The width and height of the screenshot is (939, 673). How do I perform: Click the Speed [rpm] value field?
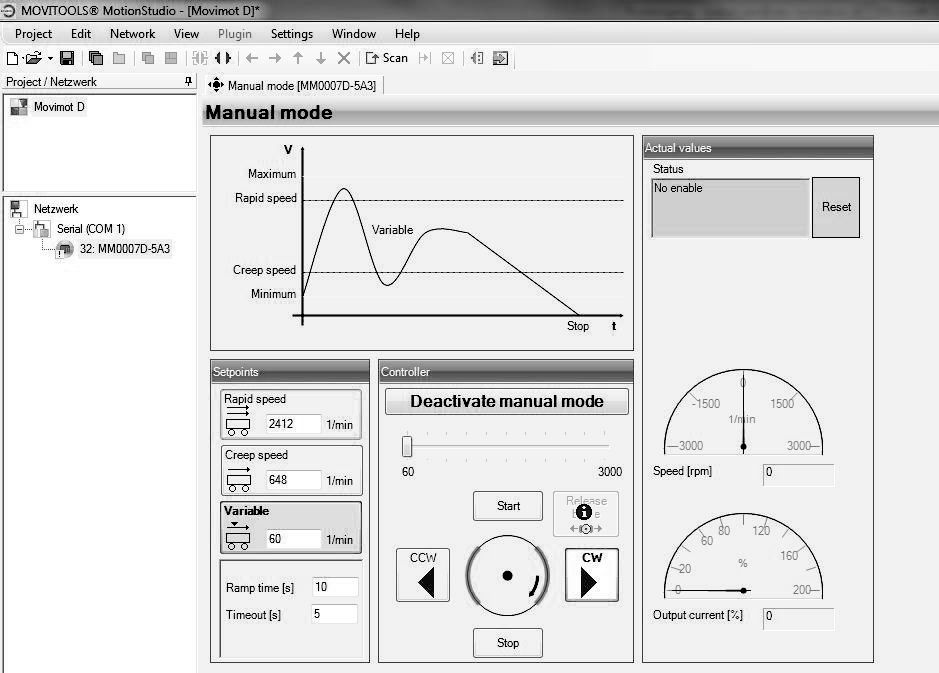pos(798,474)
